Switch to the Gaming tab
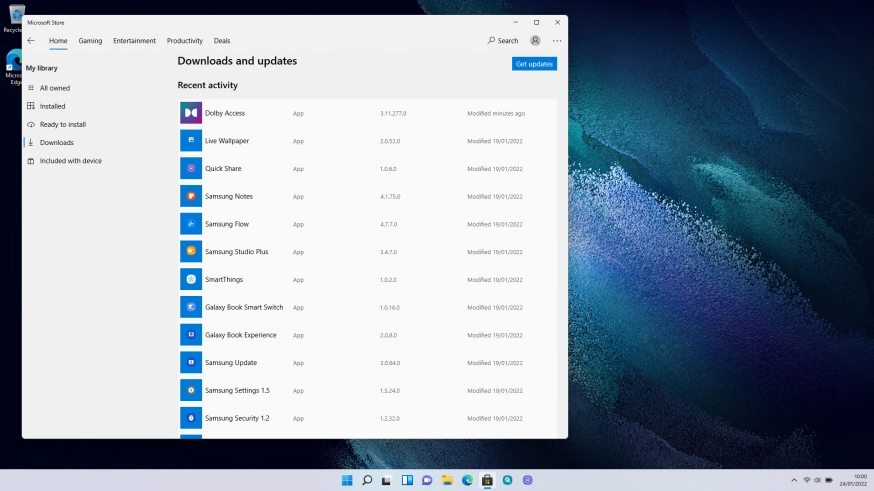Screen dimensions: 874x491 pyautogui.click(x=90, y=41)
